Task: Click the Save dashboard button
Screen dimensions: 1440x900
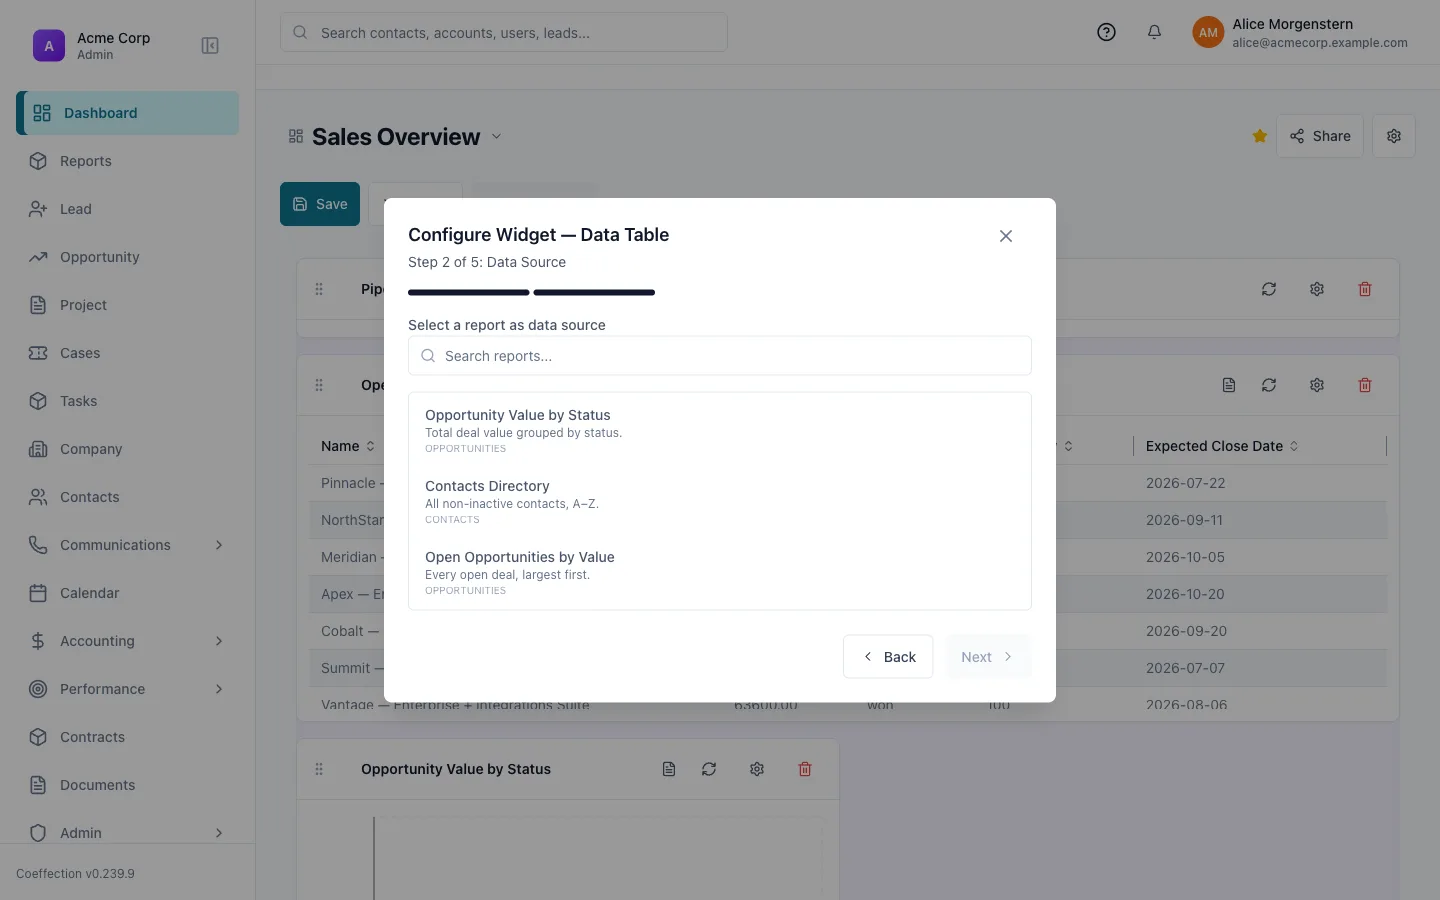Action: [x=320, y=204]
